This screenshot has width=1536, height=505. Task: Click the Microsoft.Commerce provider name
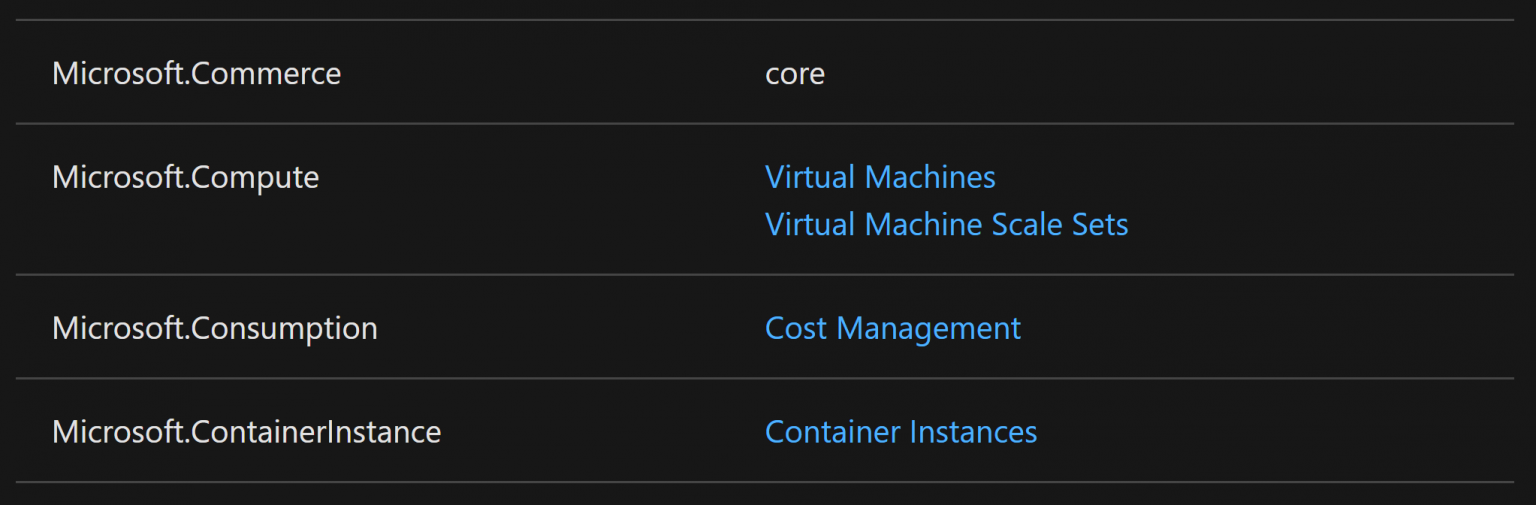(x=196, y=73)
